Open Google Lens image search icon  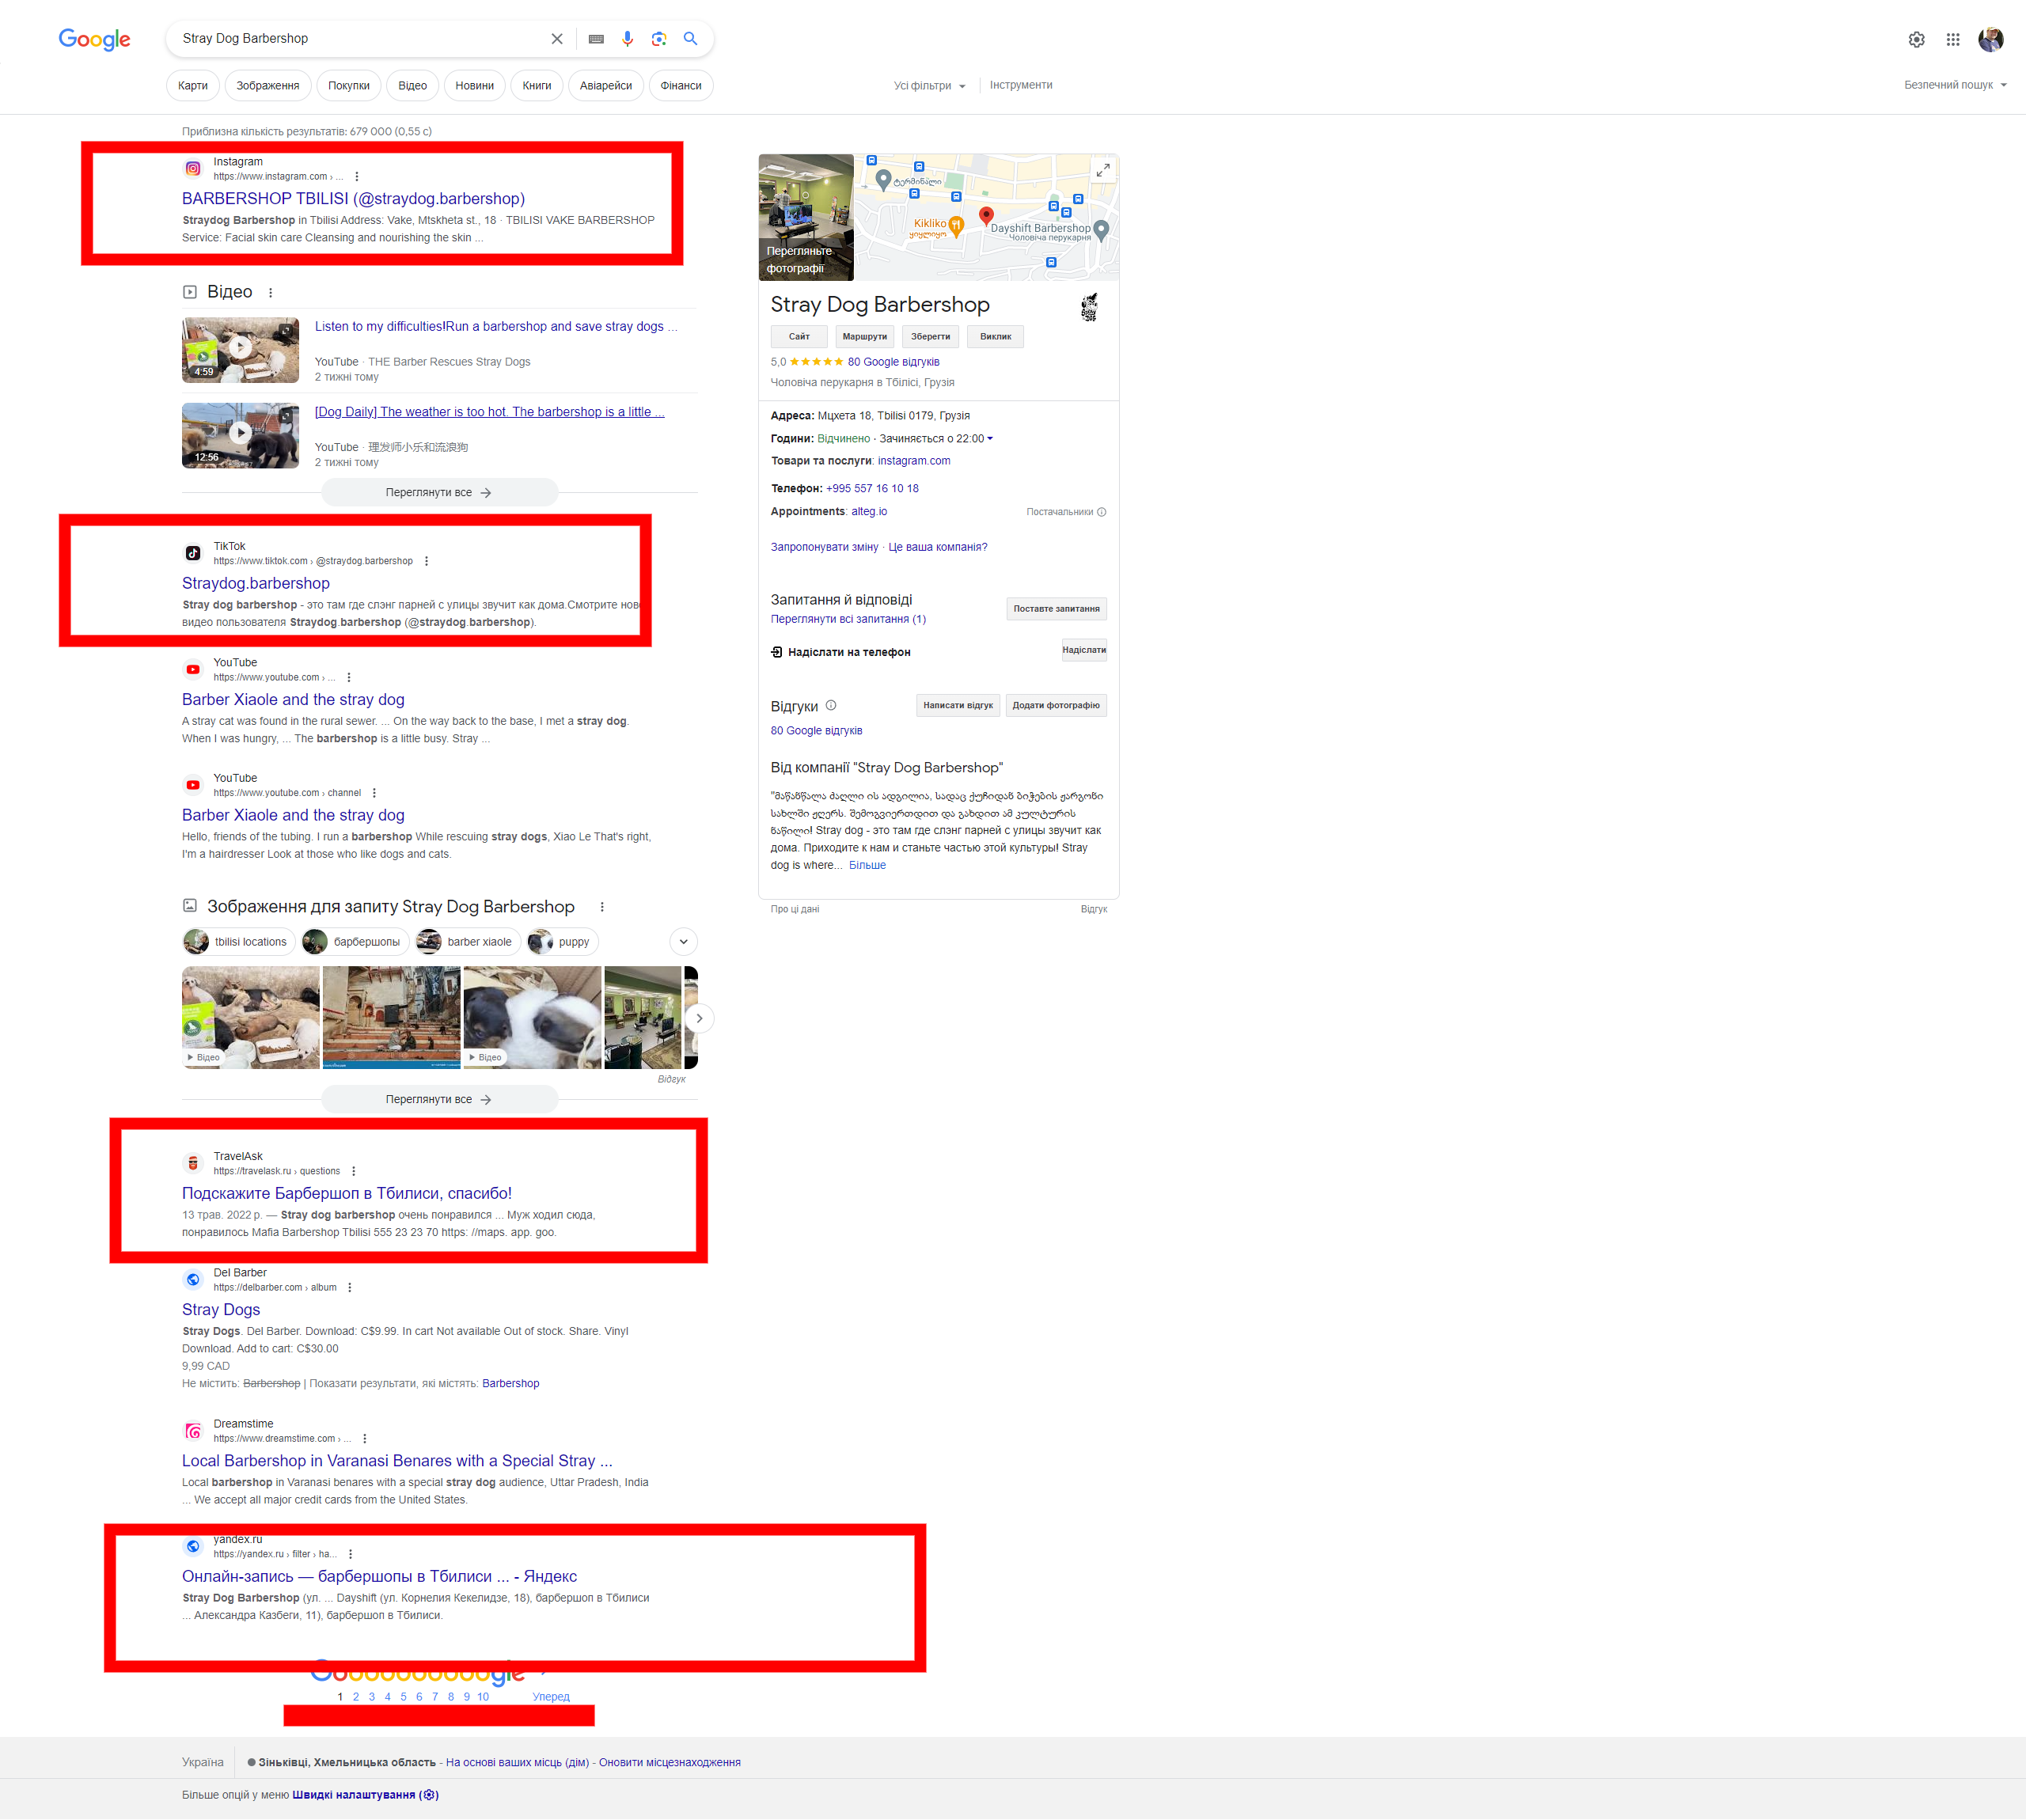(658, 39)
